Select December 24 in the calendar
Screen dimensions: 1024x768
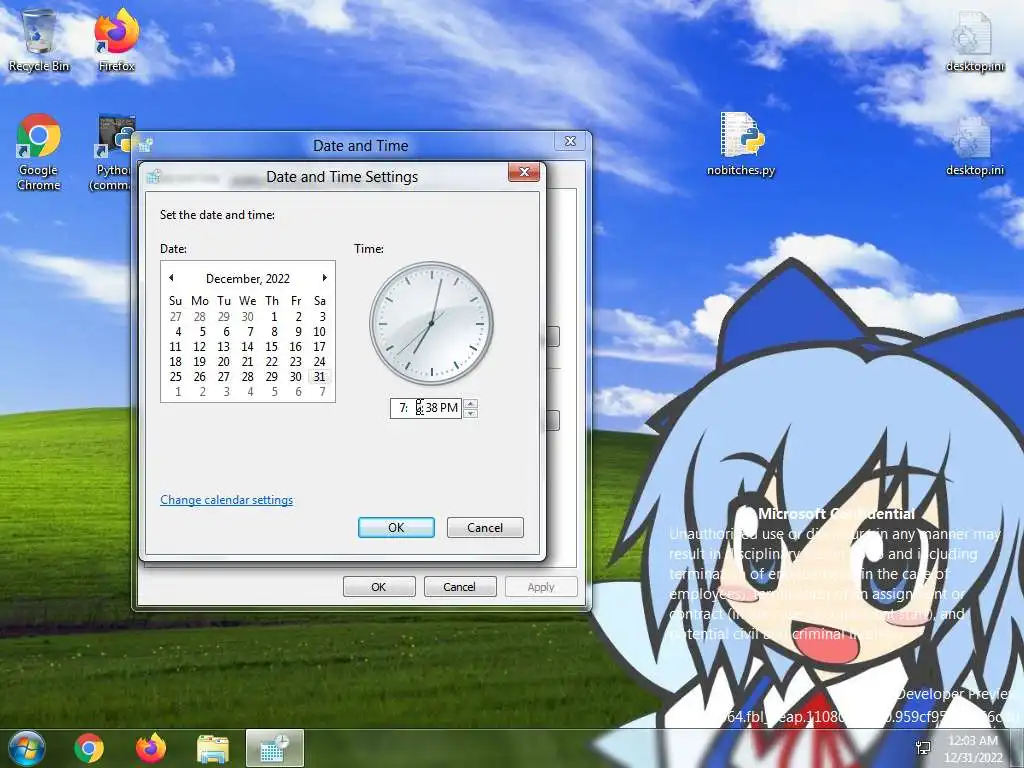pyautogui.click(x=319, y=362)
